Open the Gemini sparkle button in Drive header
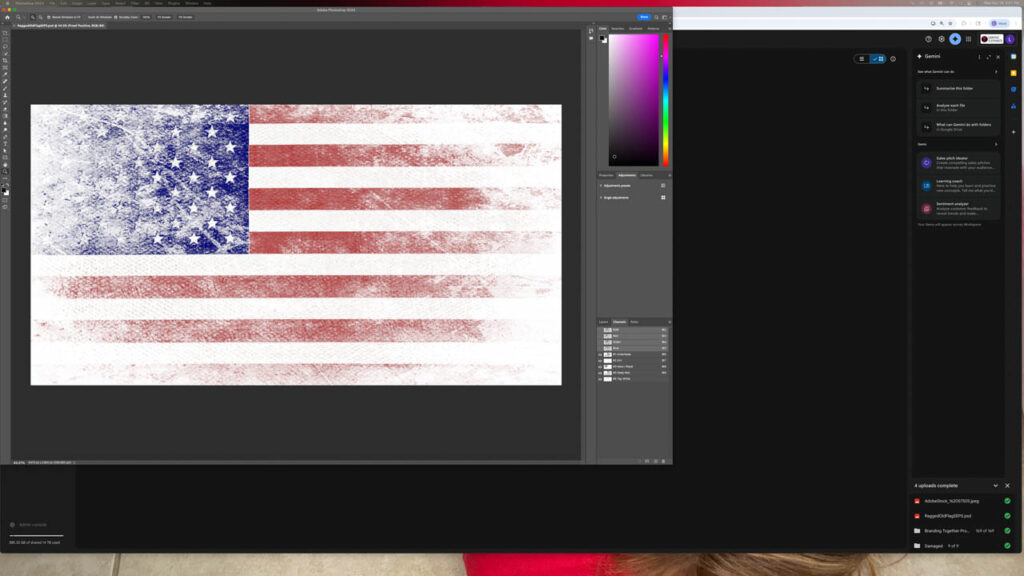The image size is (1024, 576). click(x=955, y=39)
